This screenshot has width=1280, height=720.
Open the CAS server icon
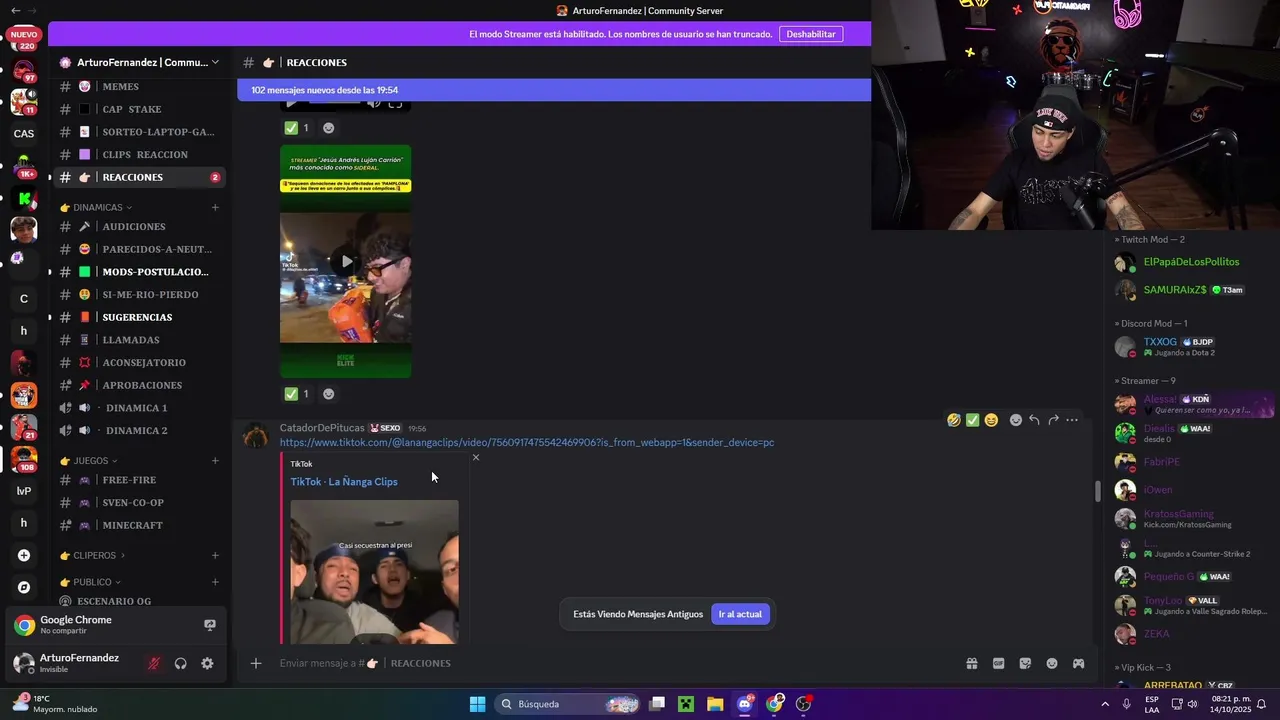pyautogui.click(x=24, y=133)
